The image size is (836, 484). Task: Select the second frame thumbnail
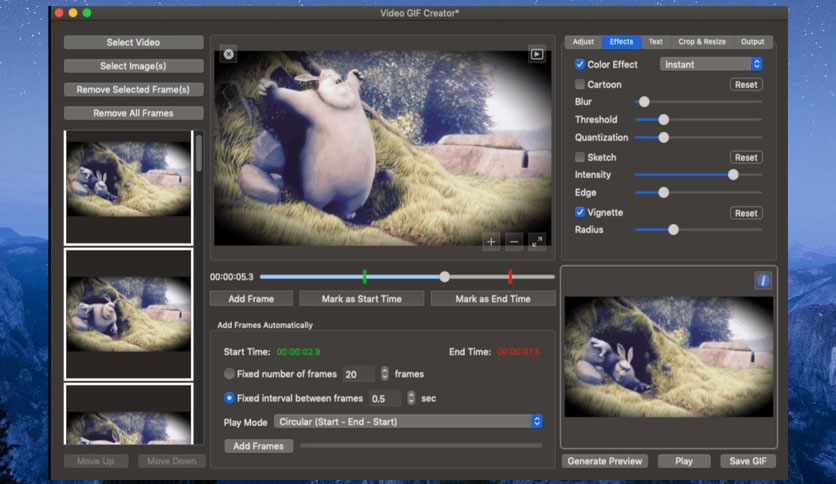[128, 314]
